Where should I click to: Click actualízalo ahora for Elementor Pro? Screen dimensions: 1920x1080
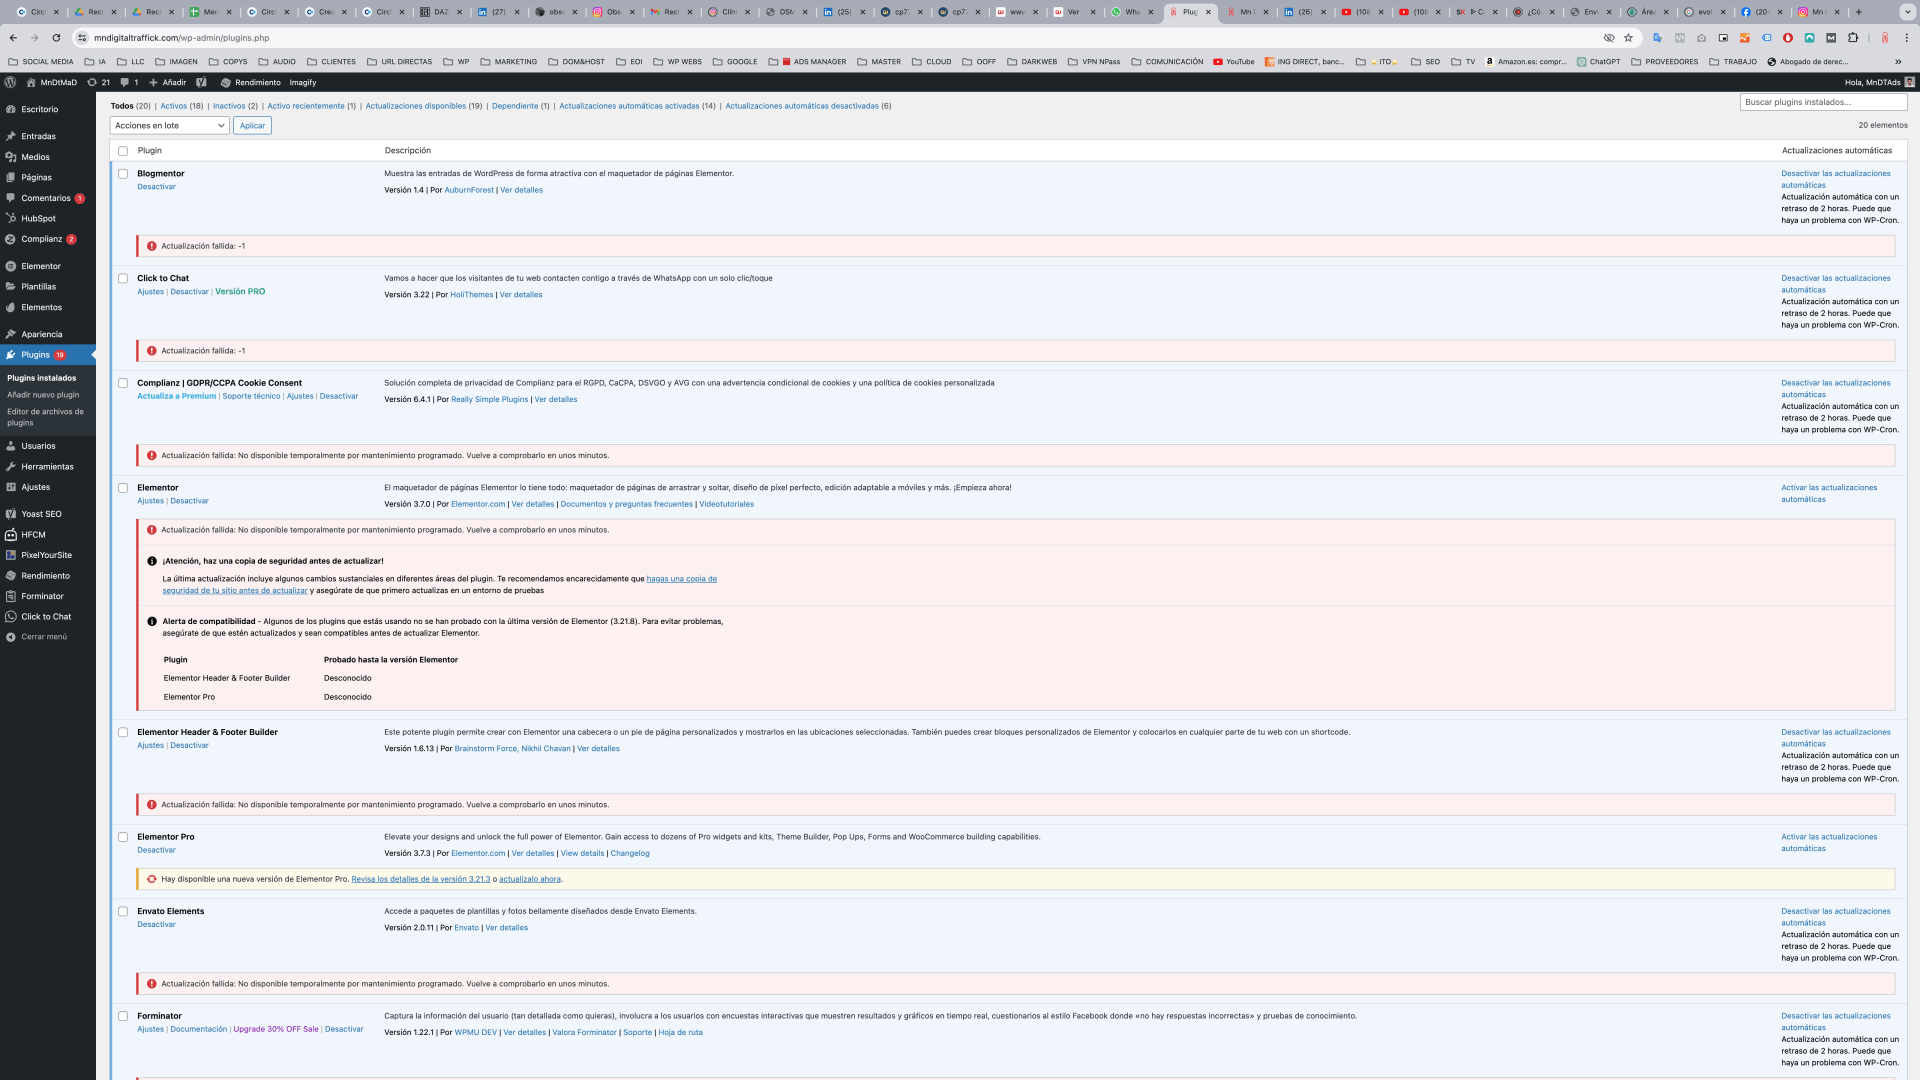tap(529, 880)
